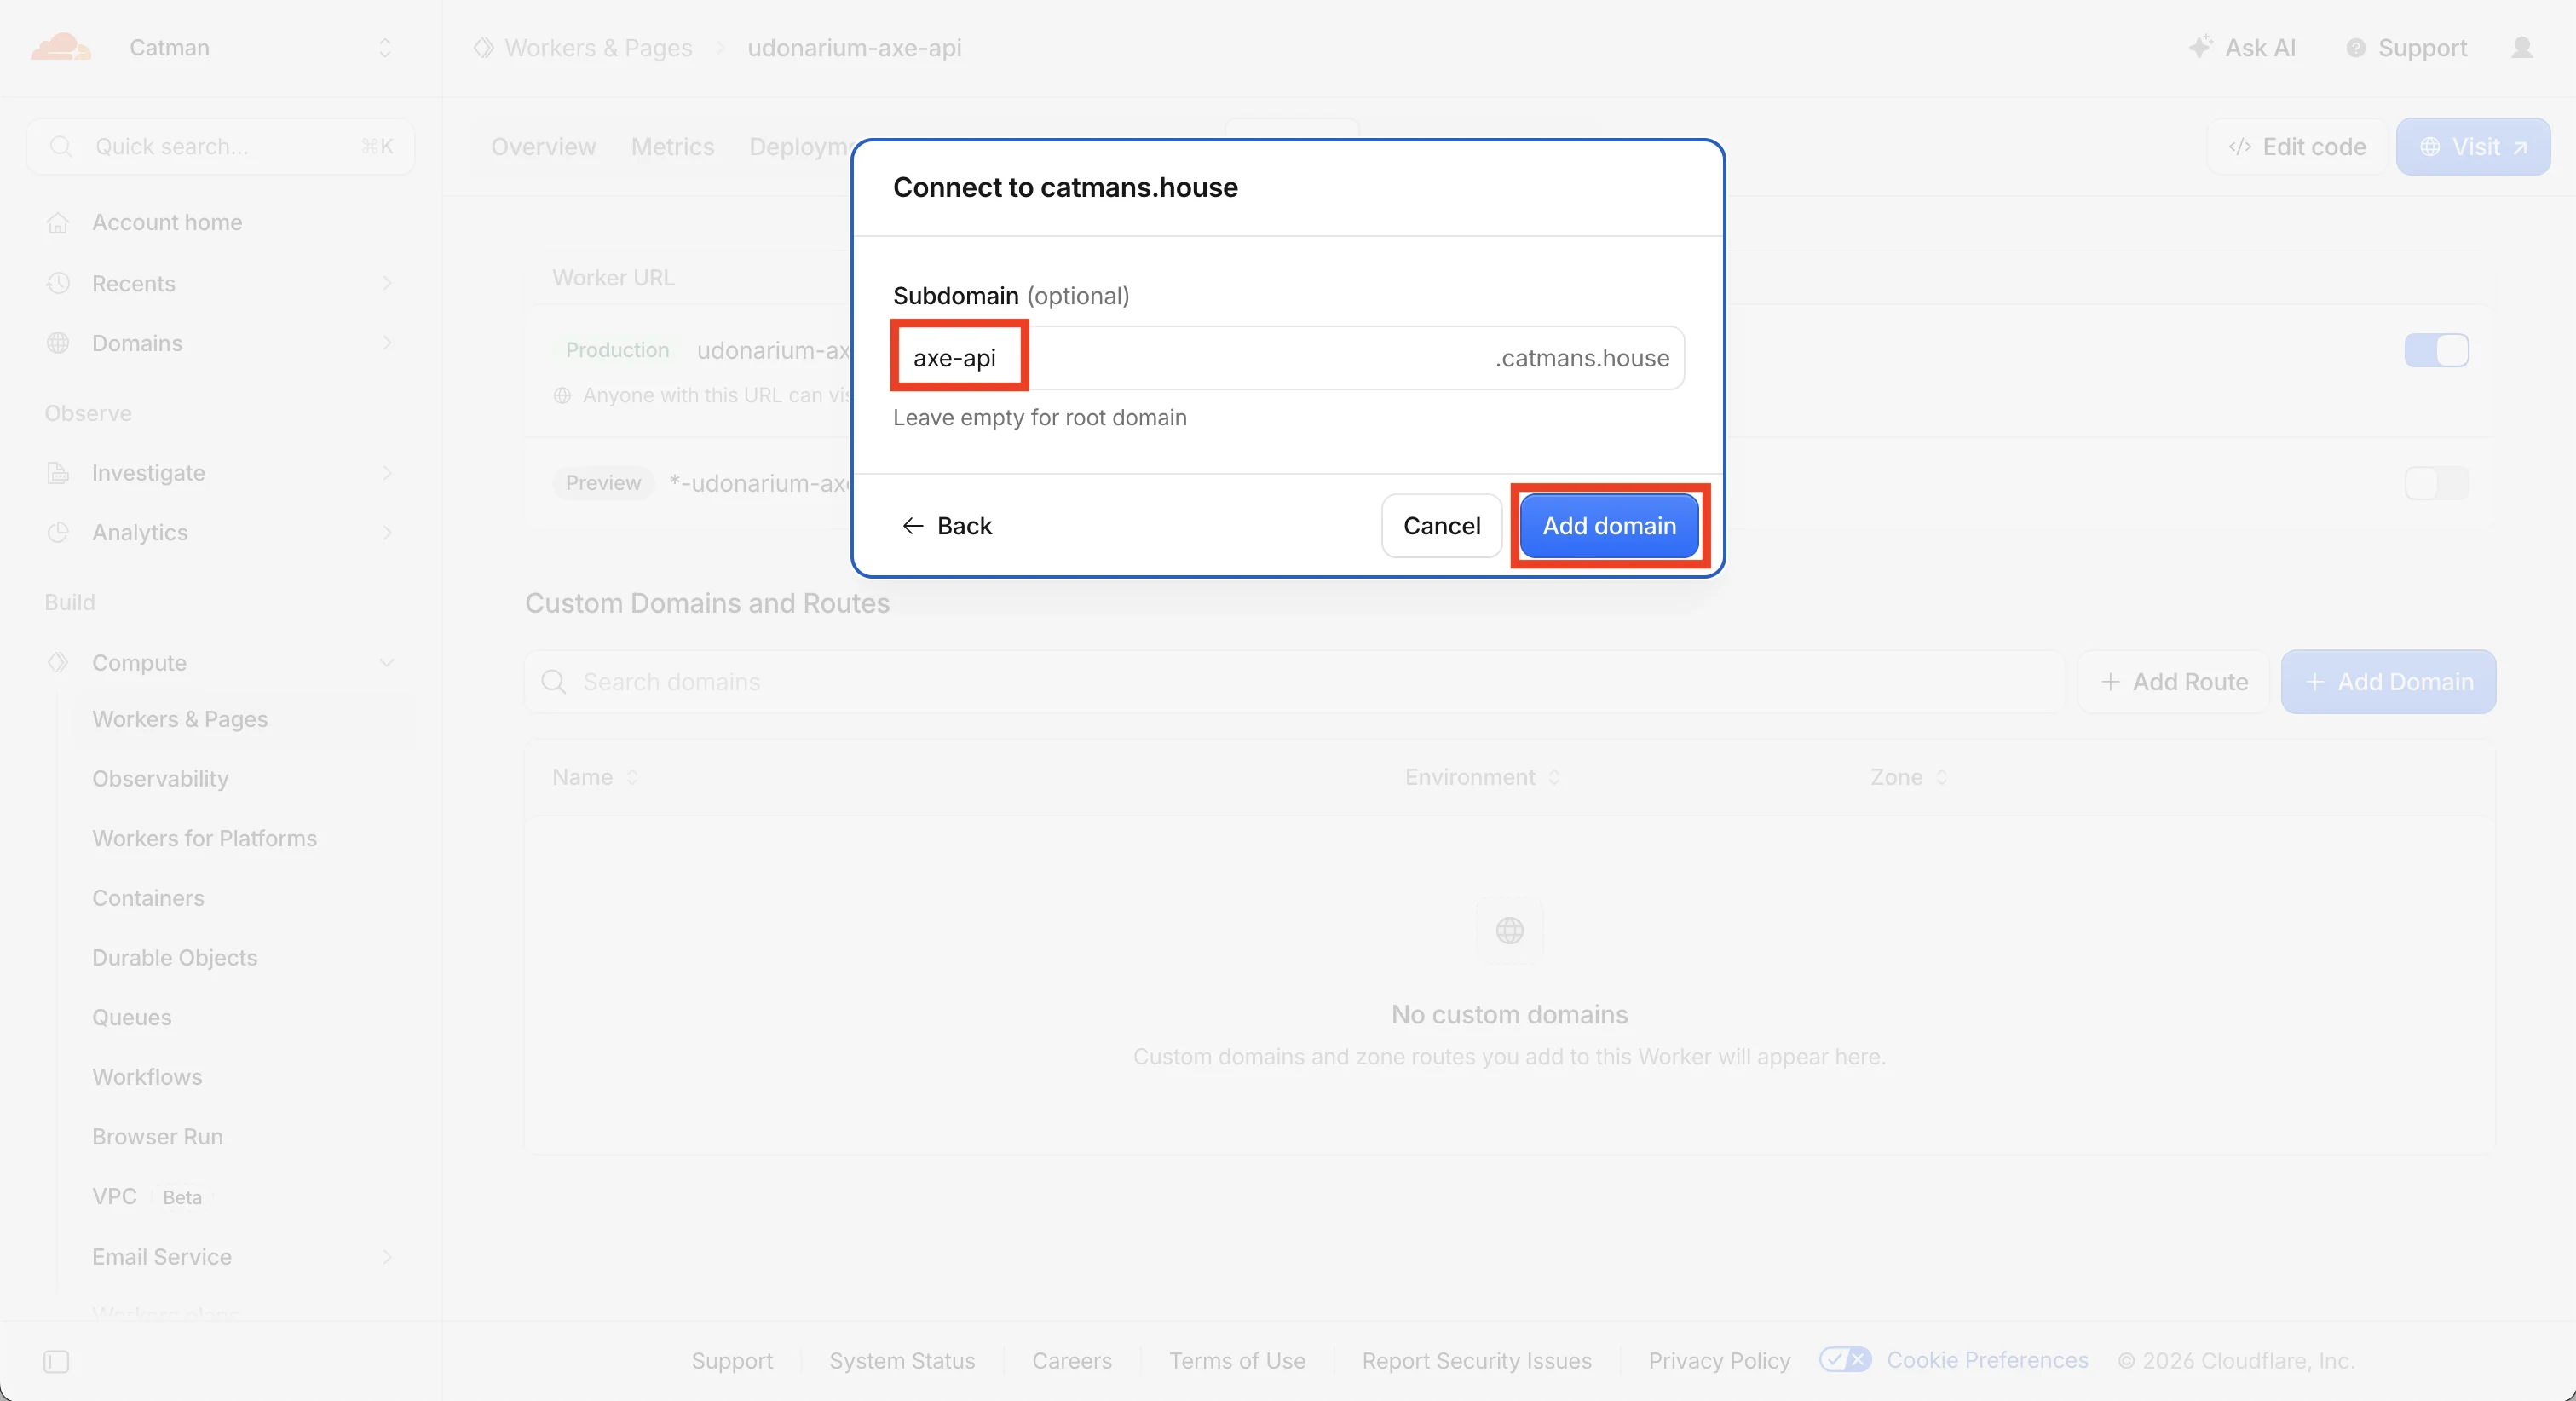Screen dimensions: 2576x1401
Task: Click the Add Route button
Action: (x=2174, y=682)
